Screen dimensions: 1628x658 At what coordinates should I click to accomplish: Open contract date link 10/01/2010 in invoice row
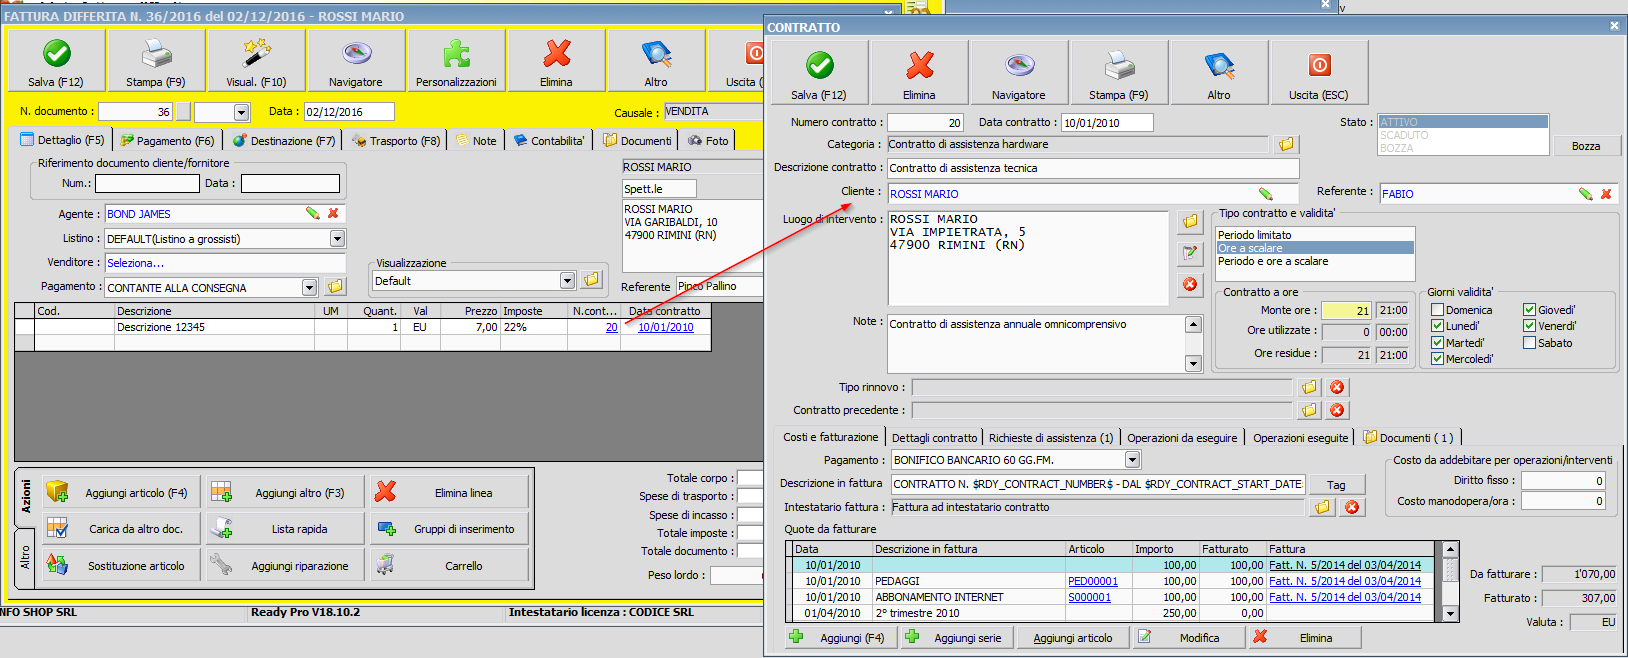[x=666, y=327]
